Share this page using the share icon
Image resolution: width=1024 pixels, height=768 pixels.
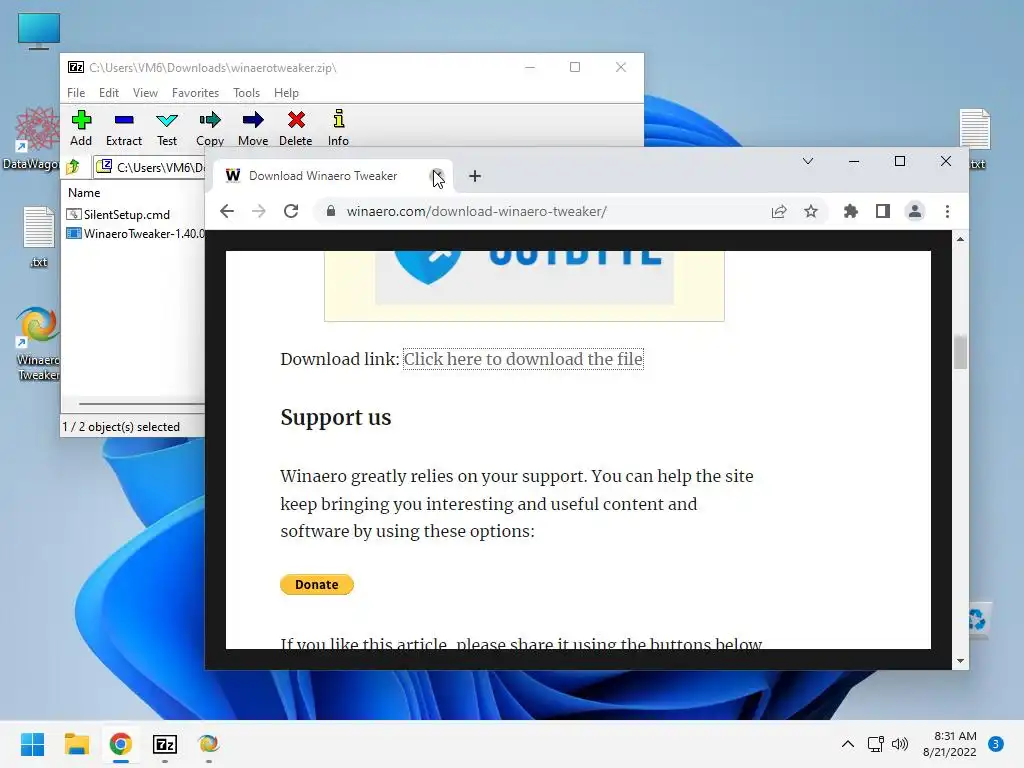779,211
